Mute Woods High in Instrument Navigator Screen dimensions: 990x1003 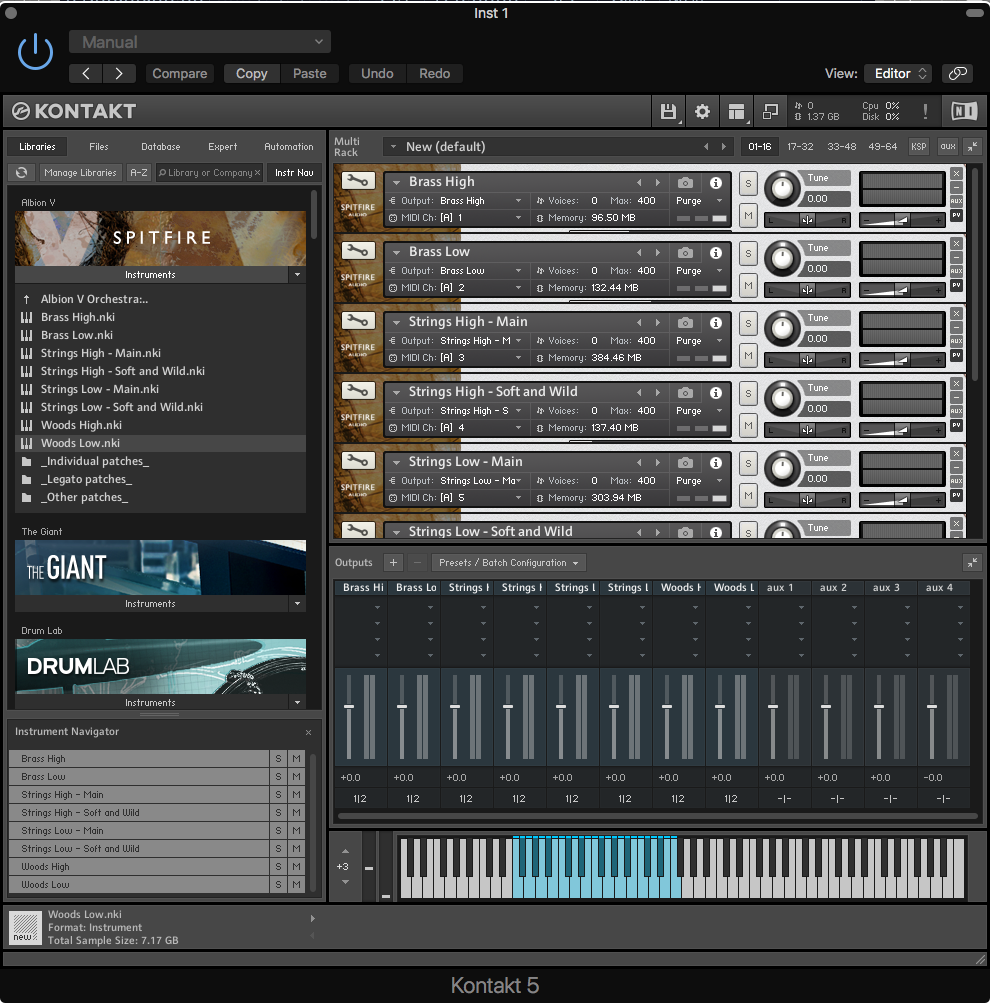pos(296,866)
